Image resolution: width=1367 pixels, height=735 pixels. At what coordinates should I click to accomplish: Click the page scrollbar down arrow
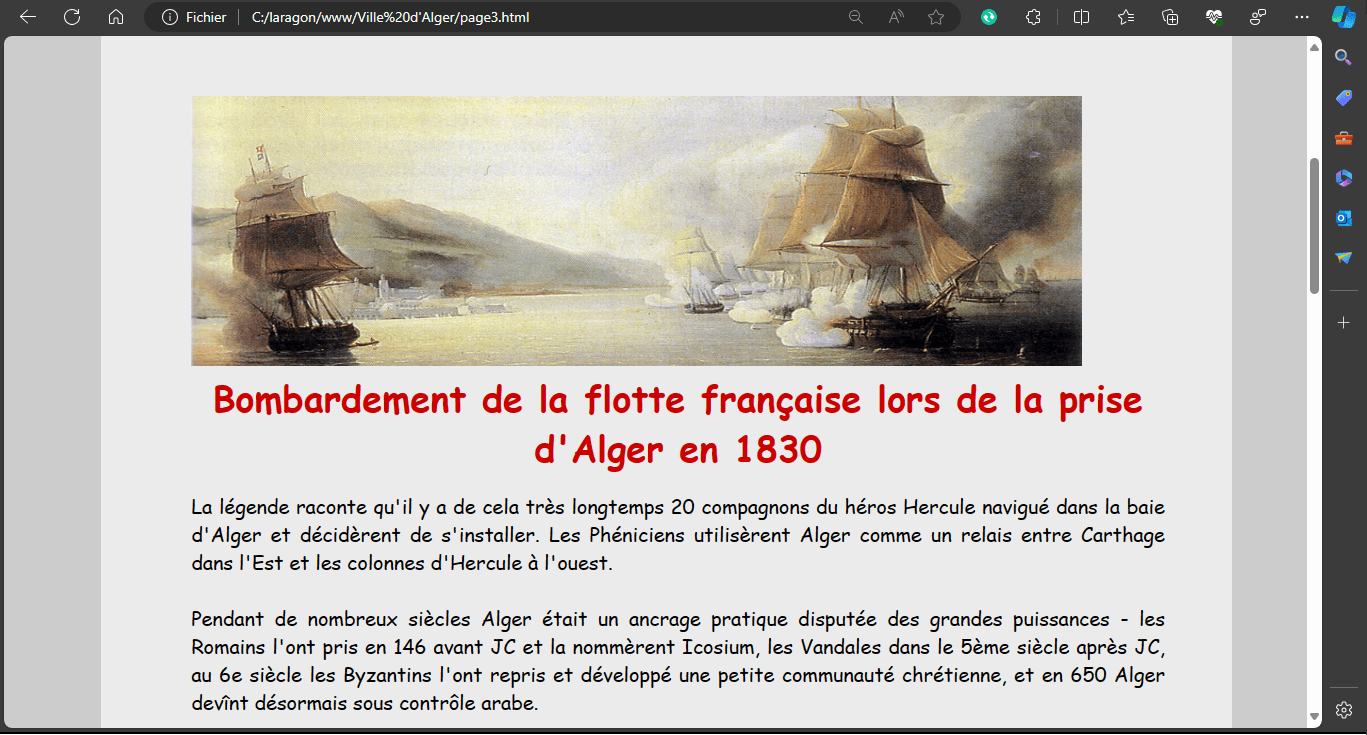tap(1315, 716)
